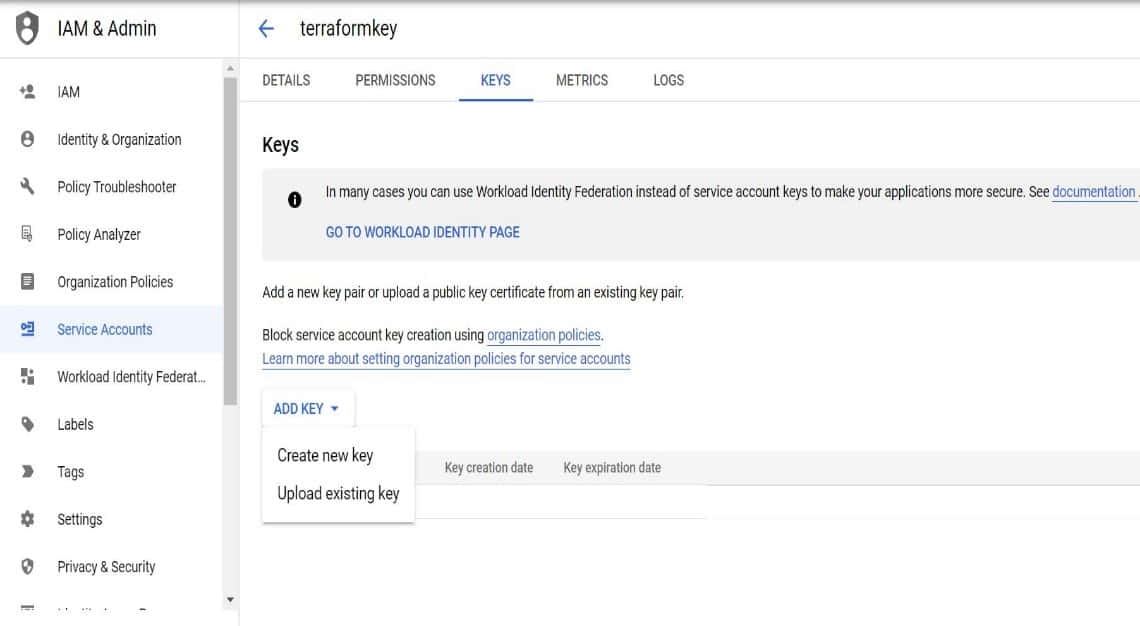Viewport: 1140px width, 626px height.
Task: Click the IAM & Admin shield logo
Action: 27,28
